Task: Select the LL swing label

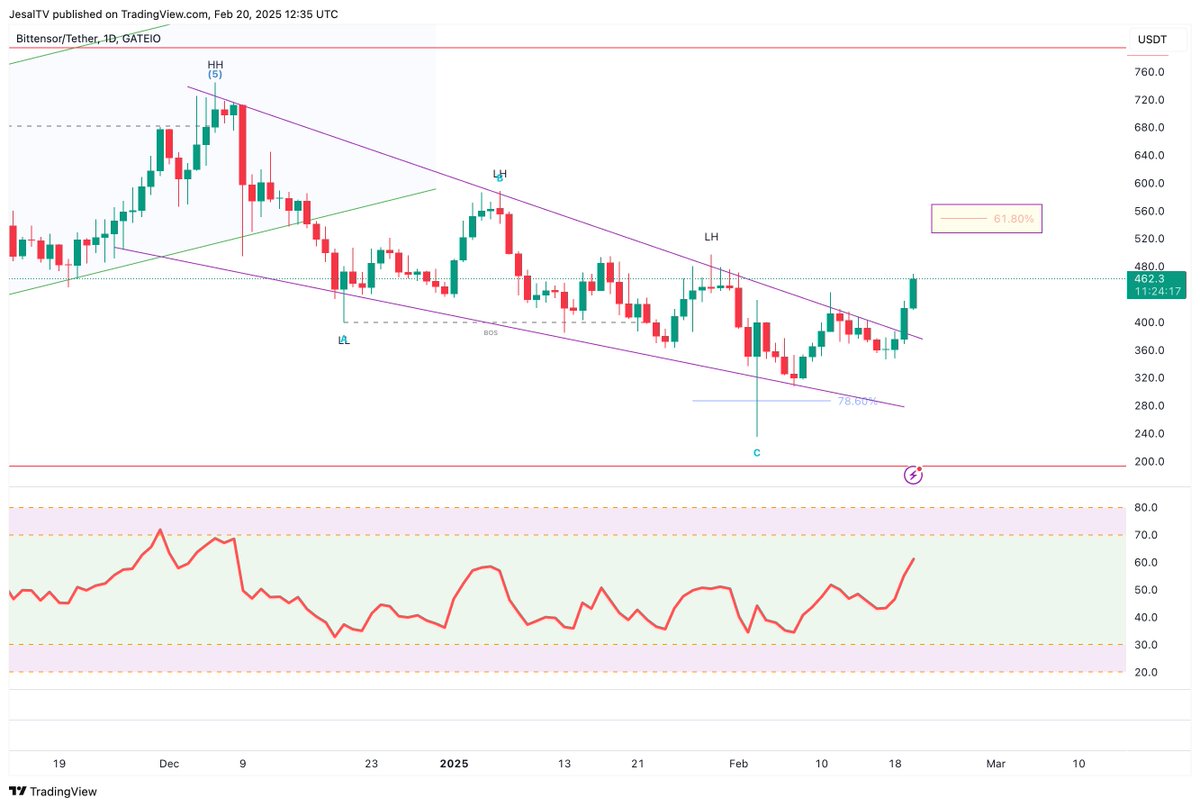Action: (x=344, y=340)
